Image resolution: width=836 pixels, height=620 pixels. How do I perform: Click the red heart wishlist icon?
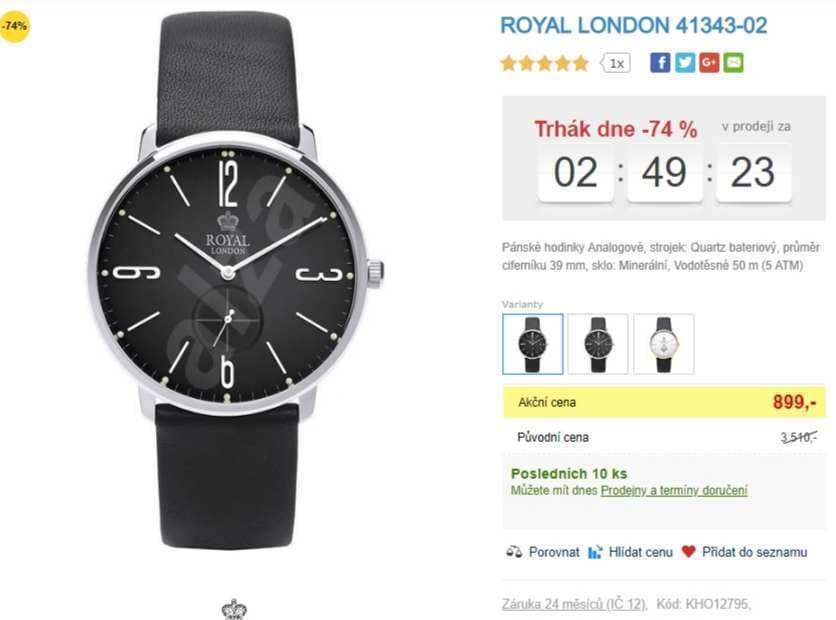coord(688,551)
